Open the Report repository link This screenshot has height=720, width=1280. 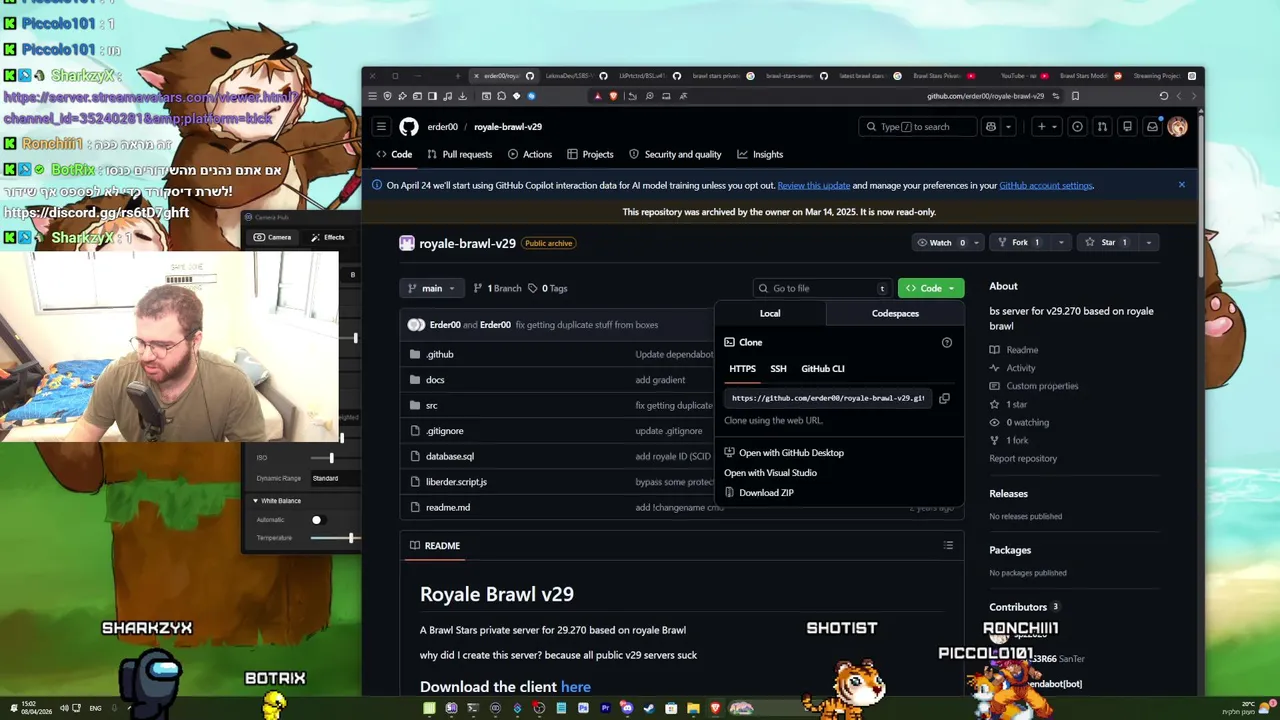(x=1023, y=458)
